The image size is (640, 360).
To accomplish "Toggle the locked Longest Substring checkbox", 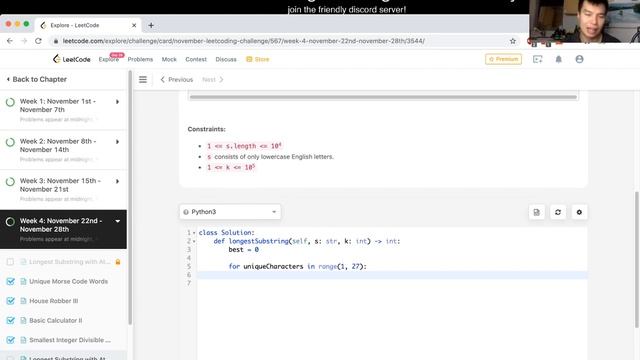I will pyautogui.click(x=11, y=262).
